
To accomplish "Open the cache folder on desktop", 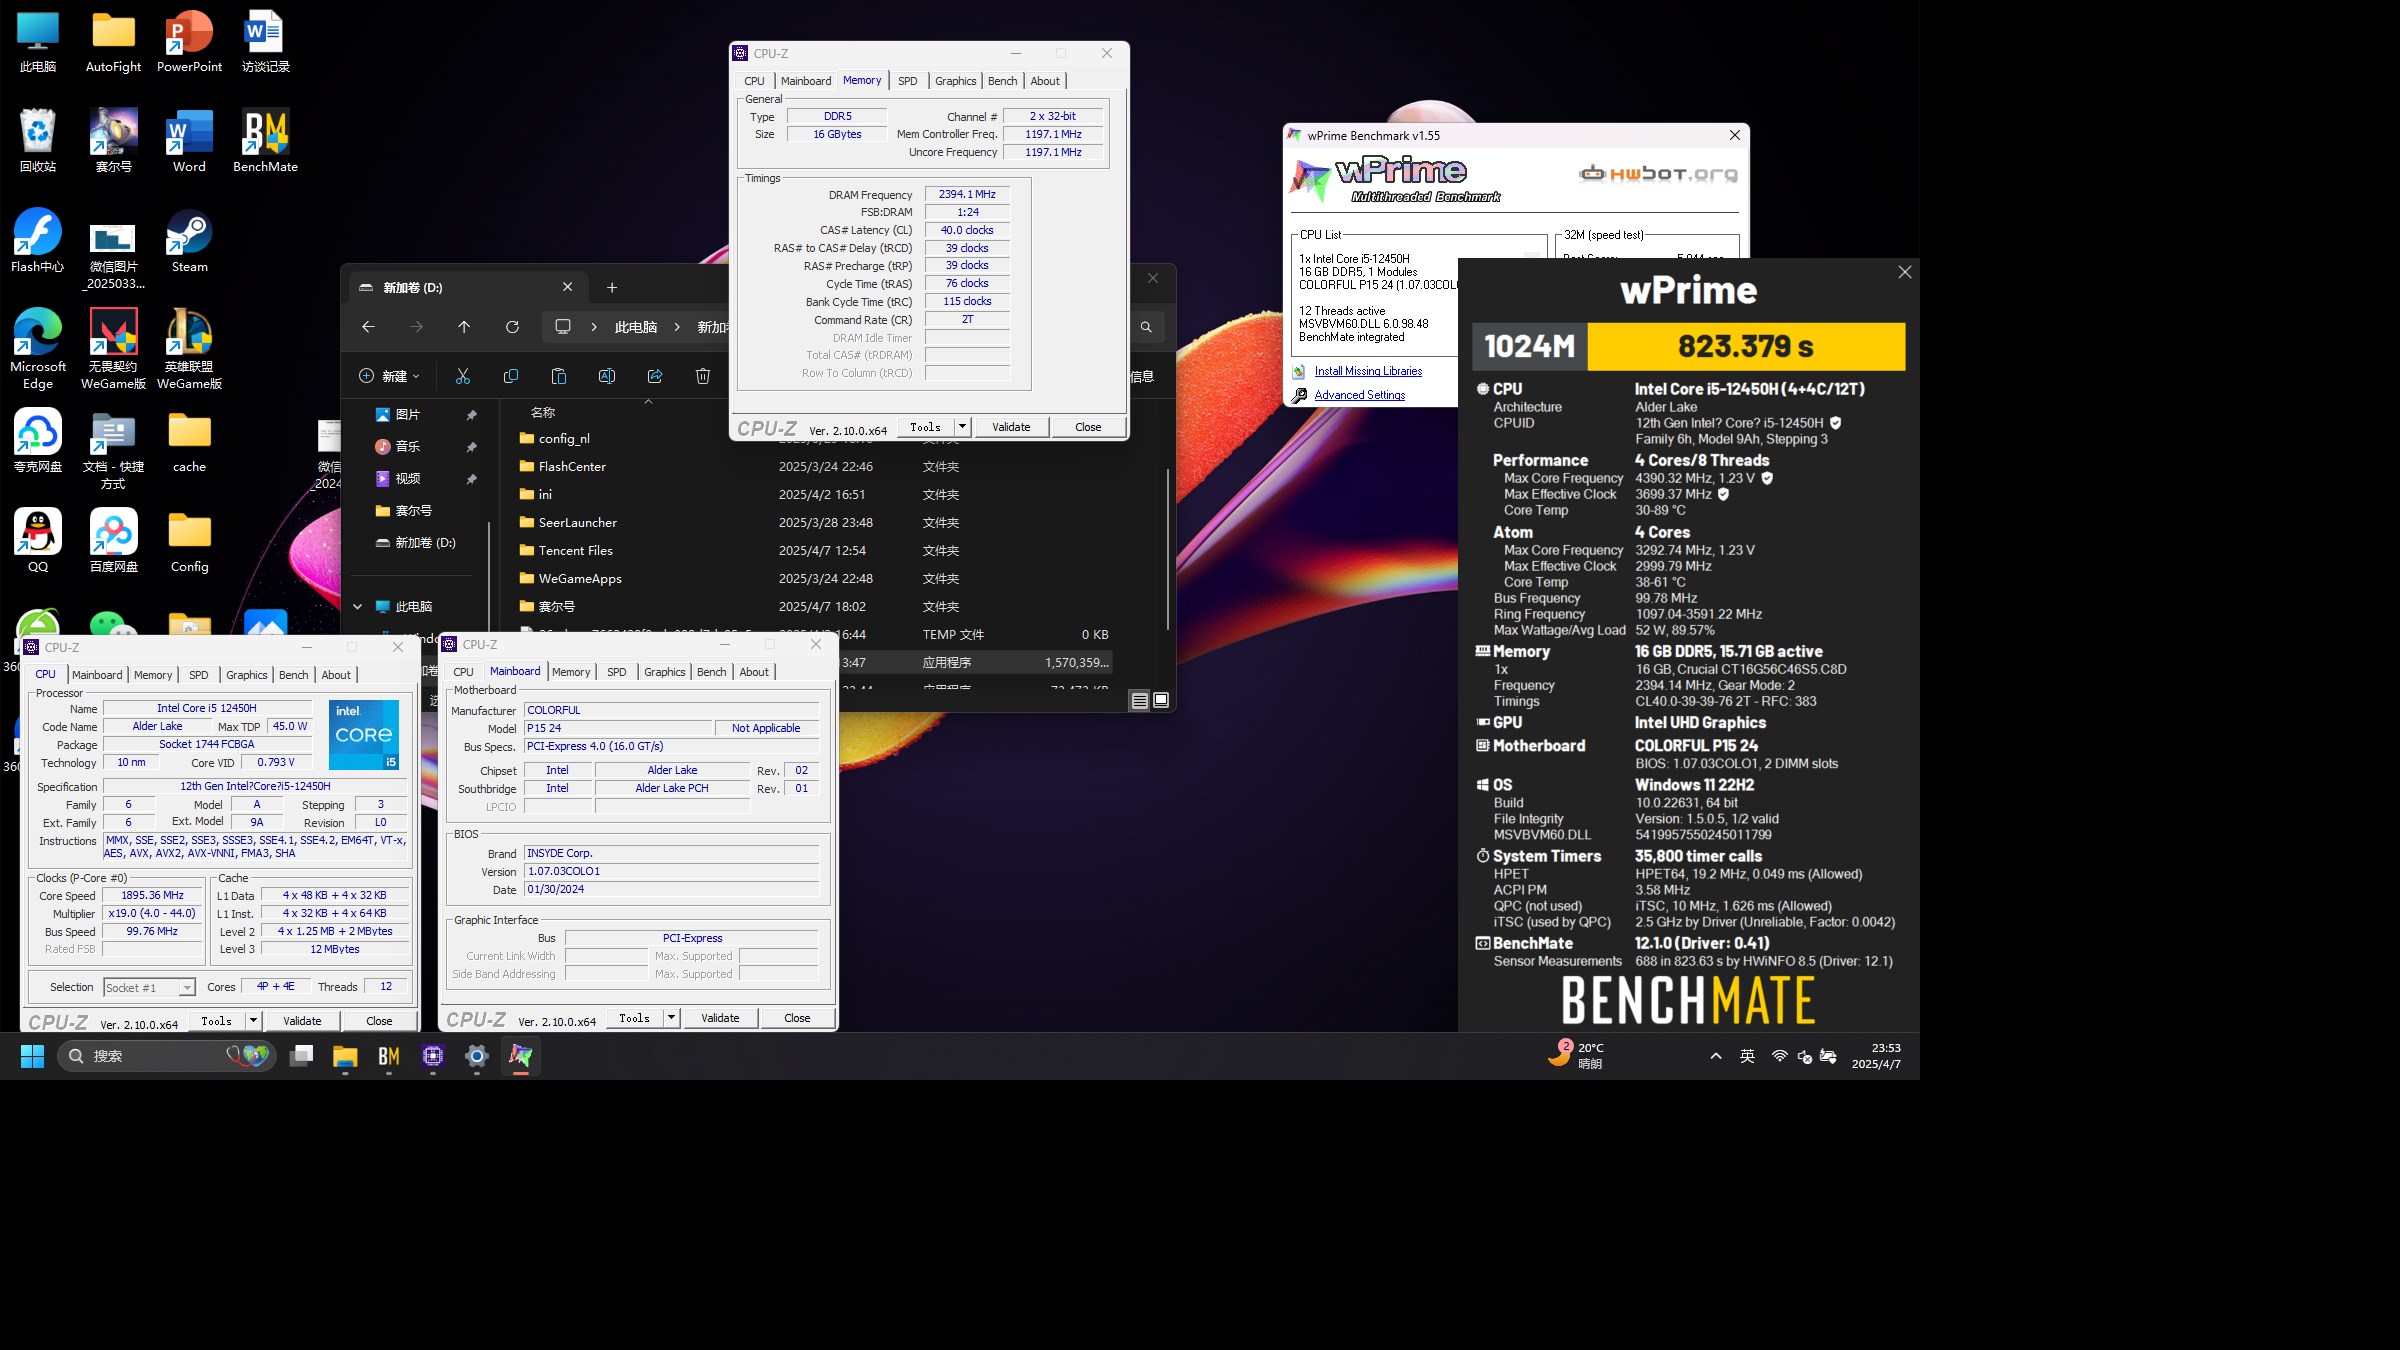I will click(x=189, y=442).
